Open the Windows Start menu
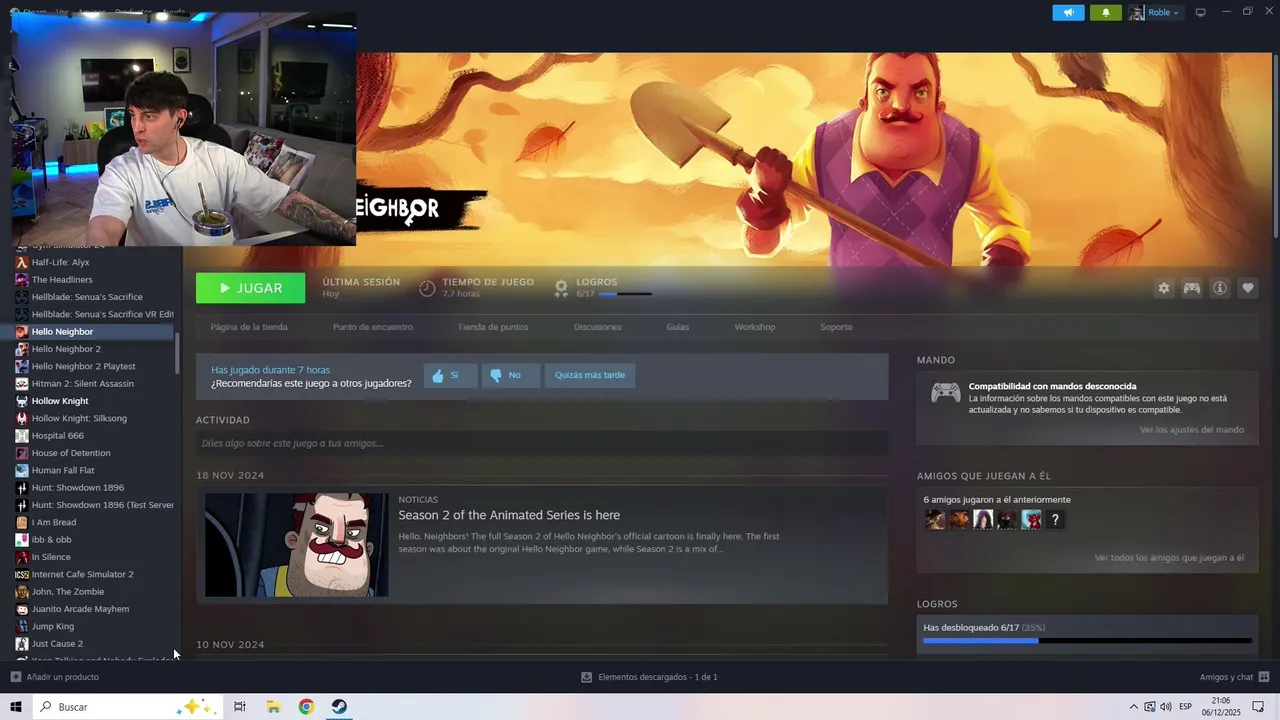The width and height of the screenshot is (1280, 720). tap(16, 707)
